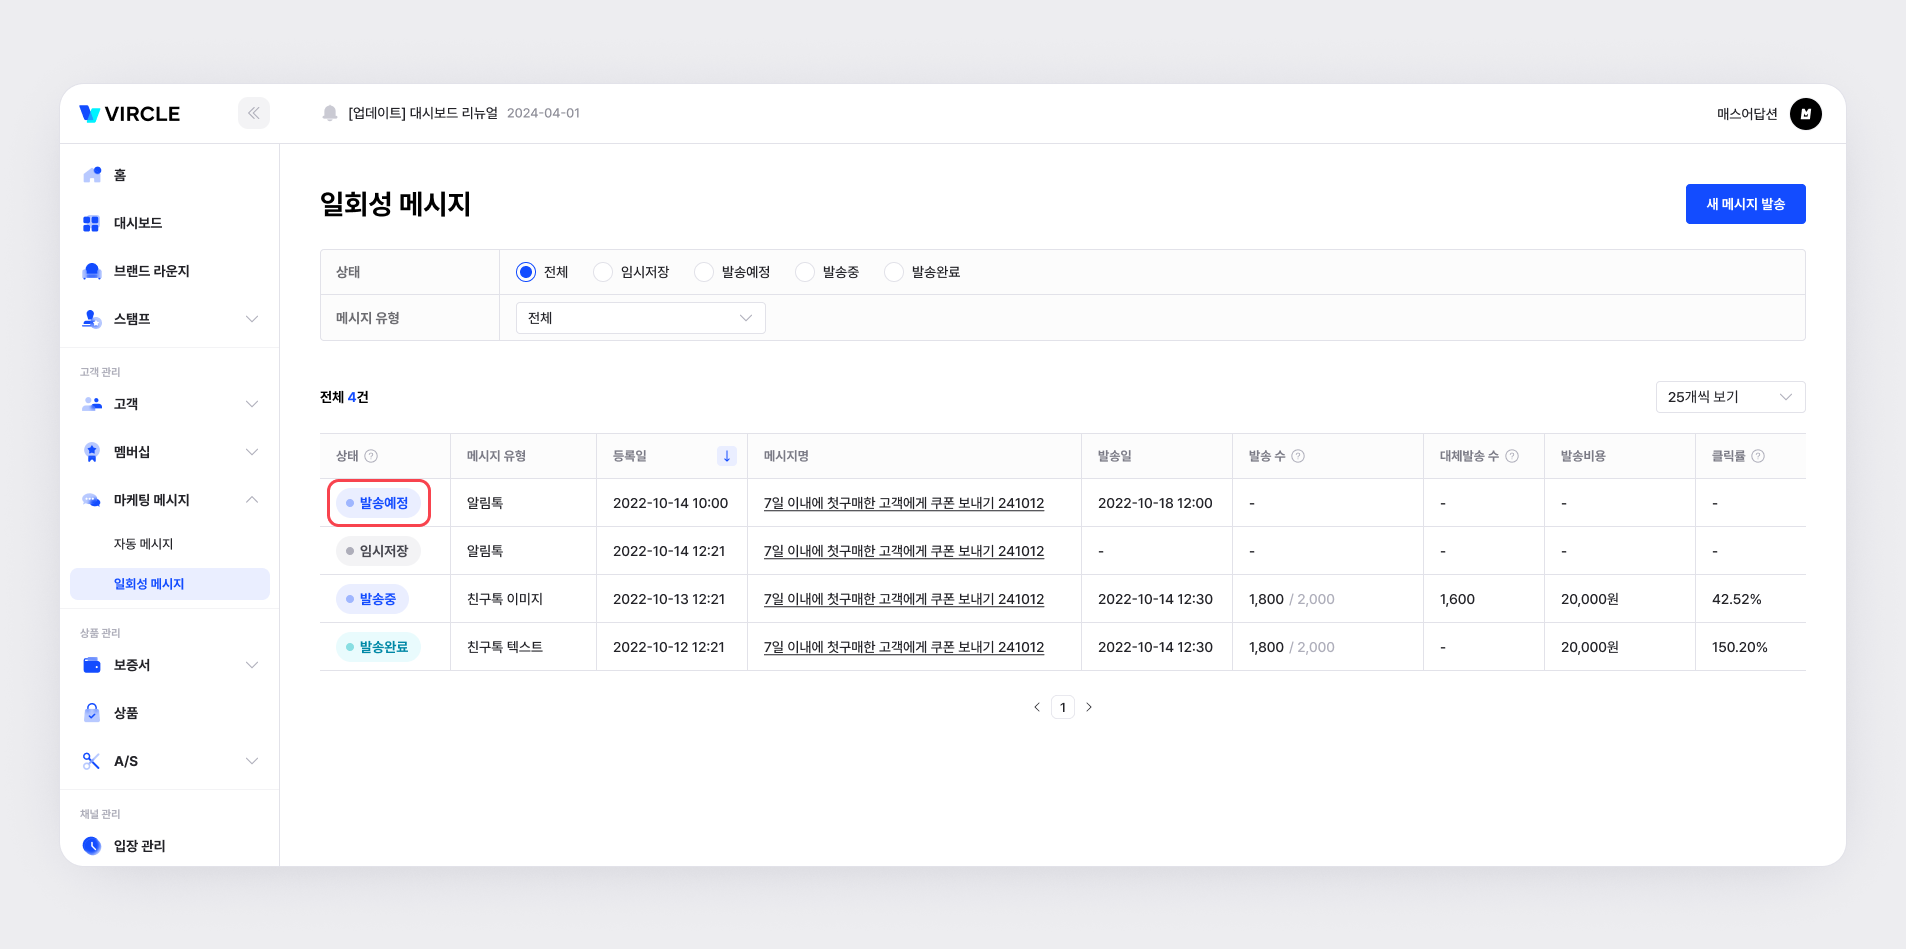
Task: Go to 브랜드 라운지 in sidebar
Action: tap(151, 271)
